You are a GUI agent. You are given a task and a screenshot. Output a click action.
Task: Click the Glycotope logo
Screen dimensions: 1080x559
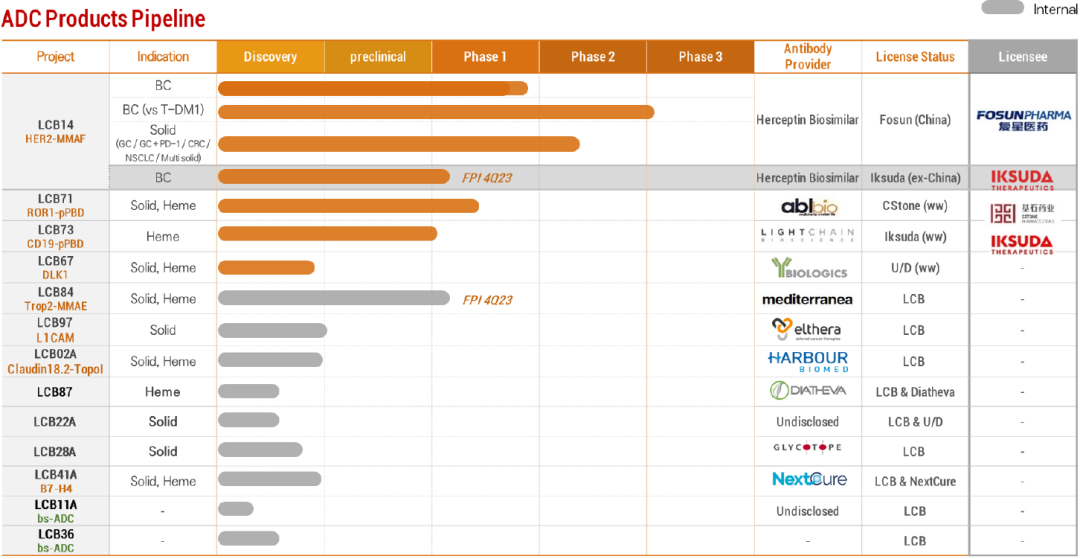(x=807, y=448)
